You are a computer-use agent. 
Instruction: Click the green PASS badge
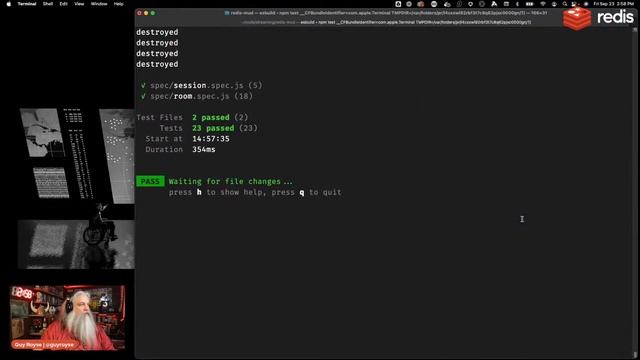click(150, 181)
